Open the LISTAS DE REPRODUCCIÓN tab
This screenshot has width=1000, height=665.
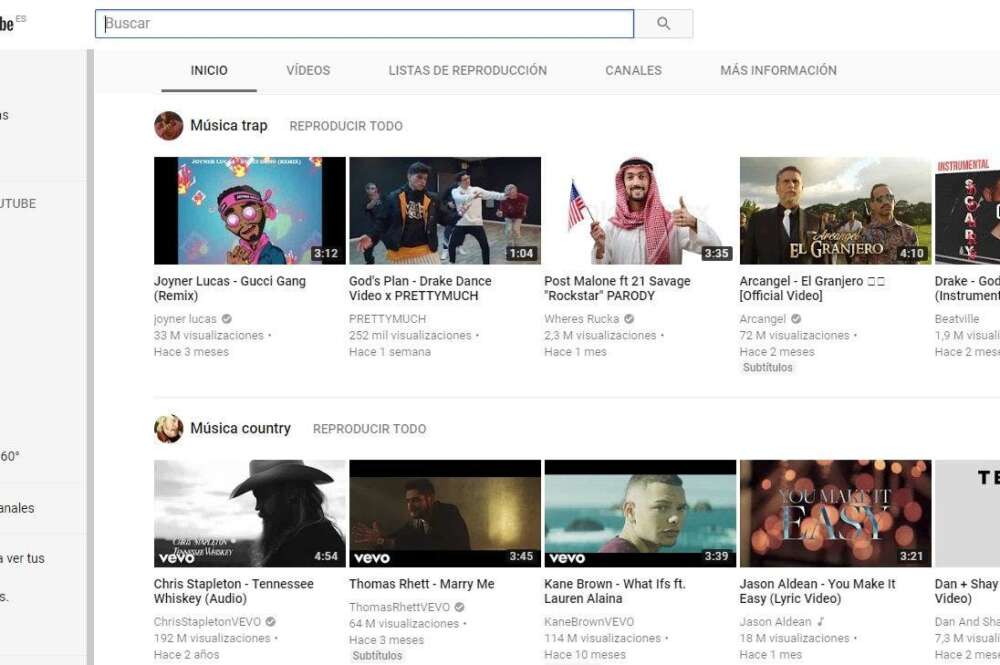coord(467,70)
